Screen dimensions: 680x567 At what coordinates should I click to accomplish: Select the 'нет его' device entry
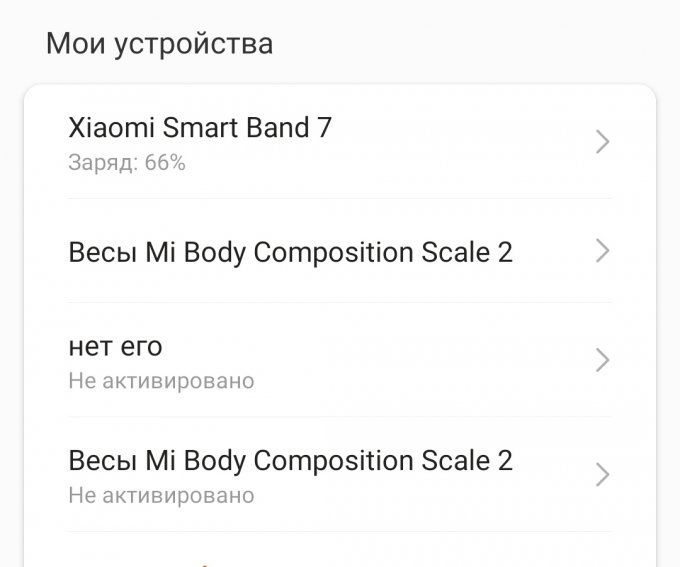click(x=115, y=347)
